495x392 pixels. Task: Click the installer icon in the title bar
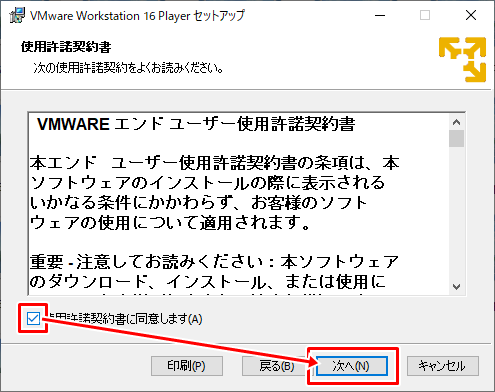[x=17, y=15]
